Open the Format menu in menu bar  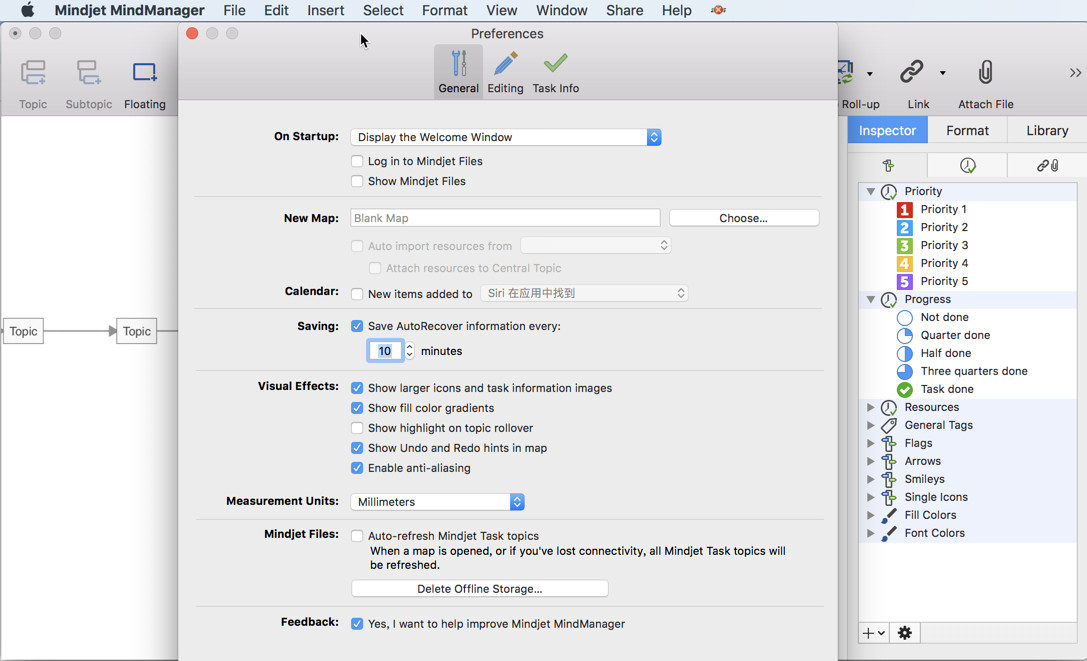(444, 10)
